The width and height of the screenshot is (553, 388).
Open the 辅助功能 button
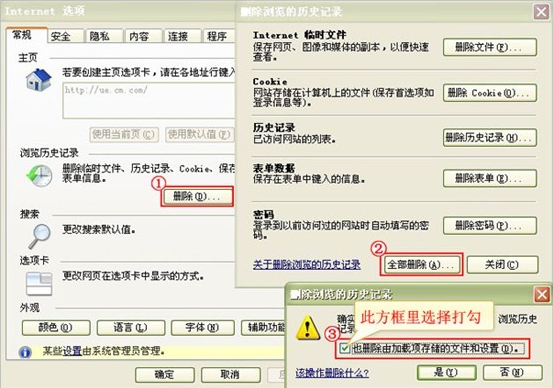[x=264, y=328]
